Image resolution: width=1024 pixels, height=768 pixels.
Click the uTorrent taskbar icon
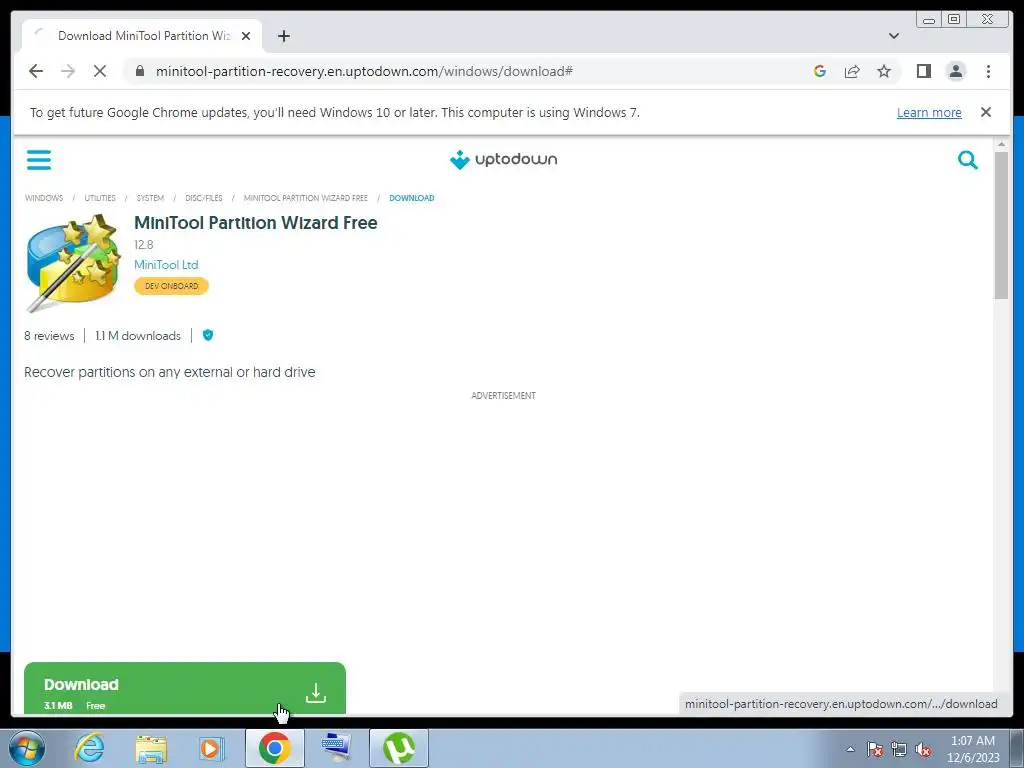[398, 748]
